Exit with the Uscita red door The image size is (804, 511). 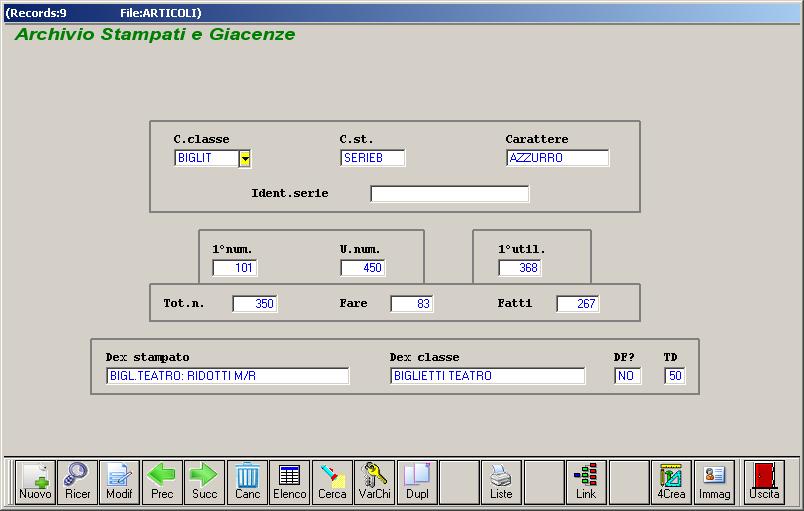(x=764, y=482)
